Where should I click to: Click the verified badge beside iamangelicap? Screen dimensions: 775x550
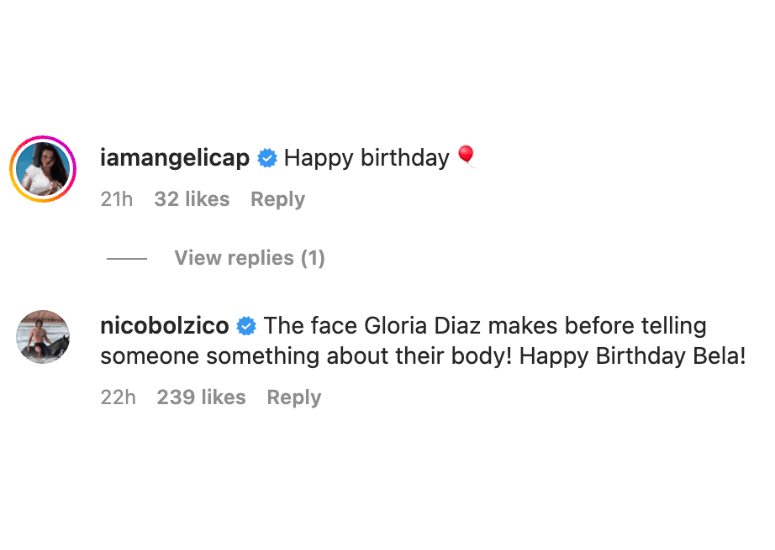point(267,158)
